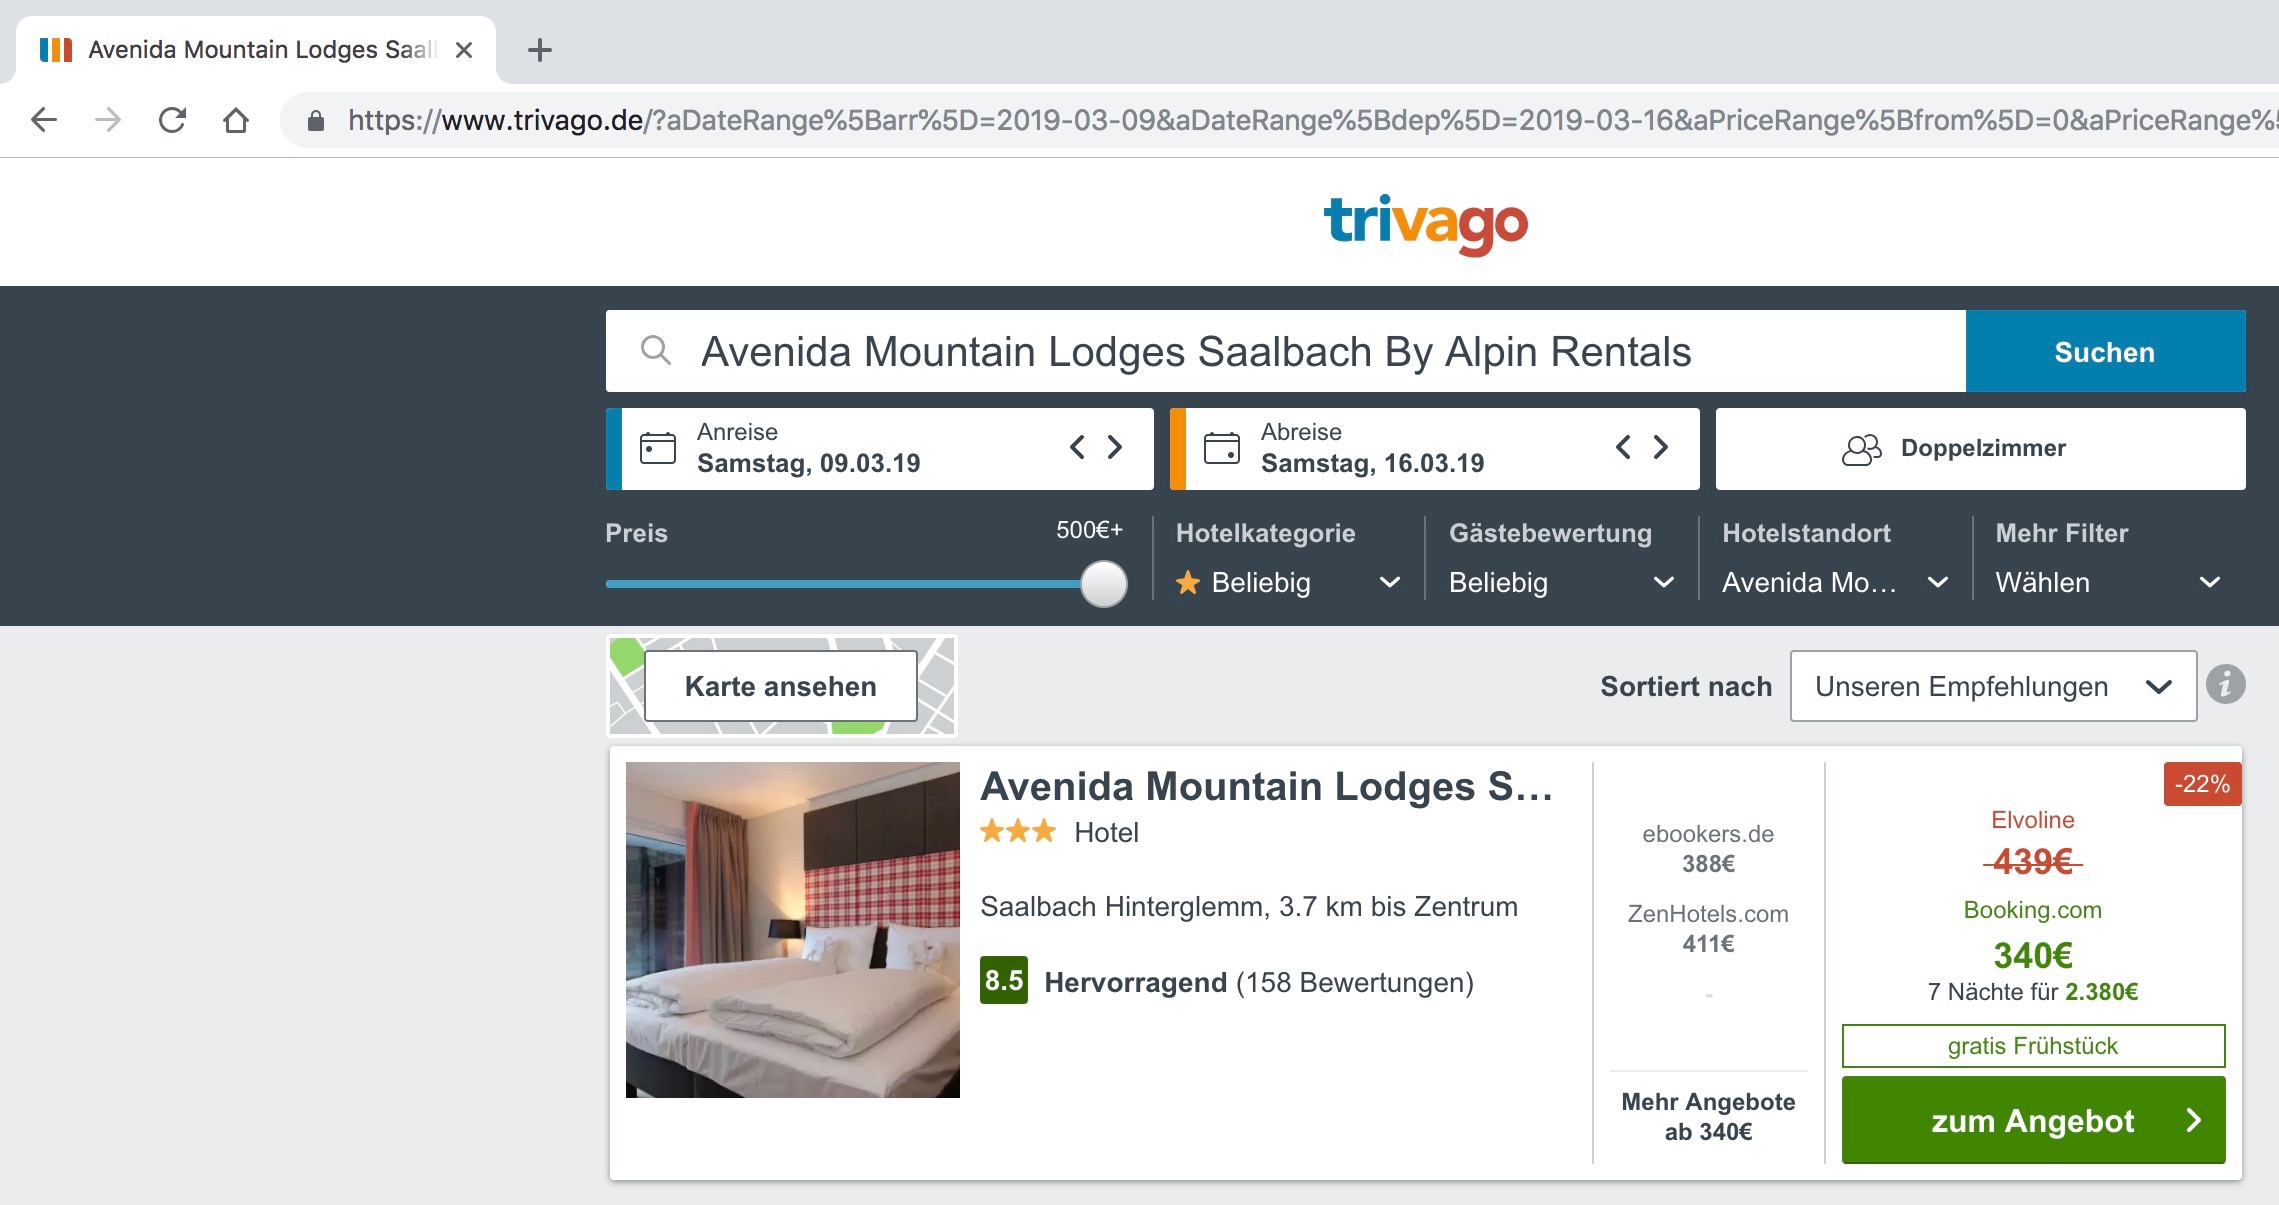Click the Abreise calendar icon
Viewport: 2279px width, 1205px height.
1222,448
